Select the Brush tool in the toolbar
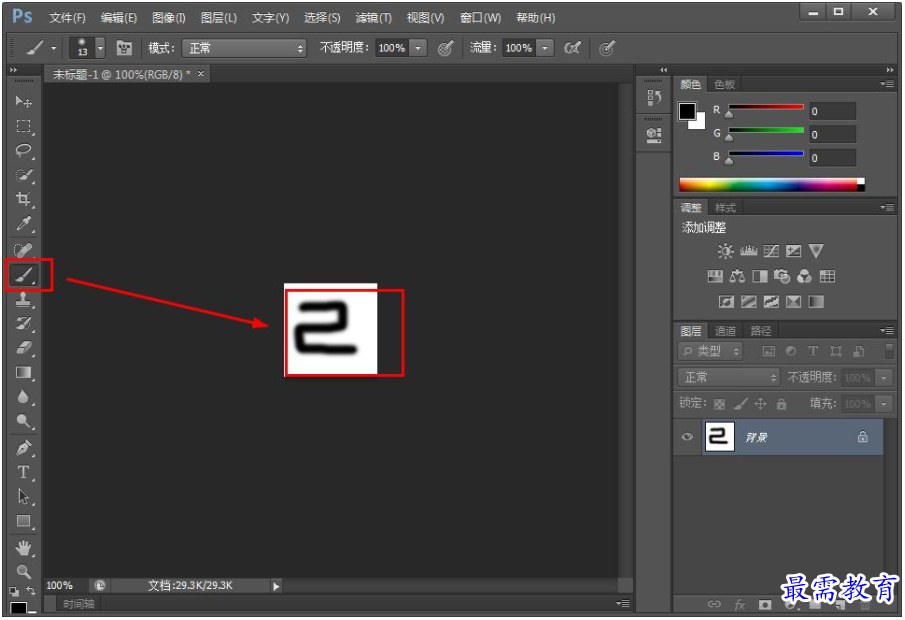Image resolution: width=905 pixels, height=620 pixels. (x=24, y=275)
